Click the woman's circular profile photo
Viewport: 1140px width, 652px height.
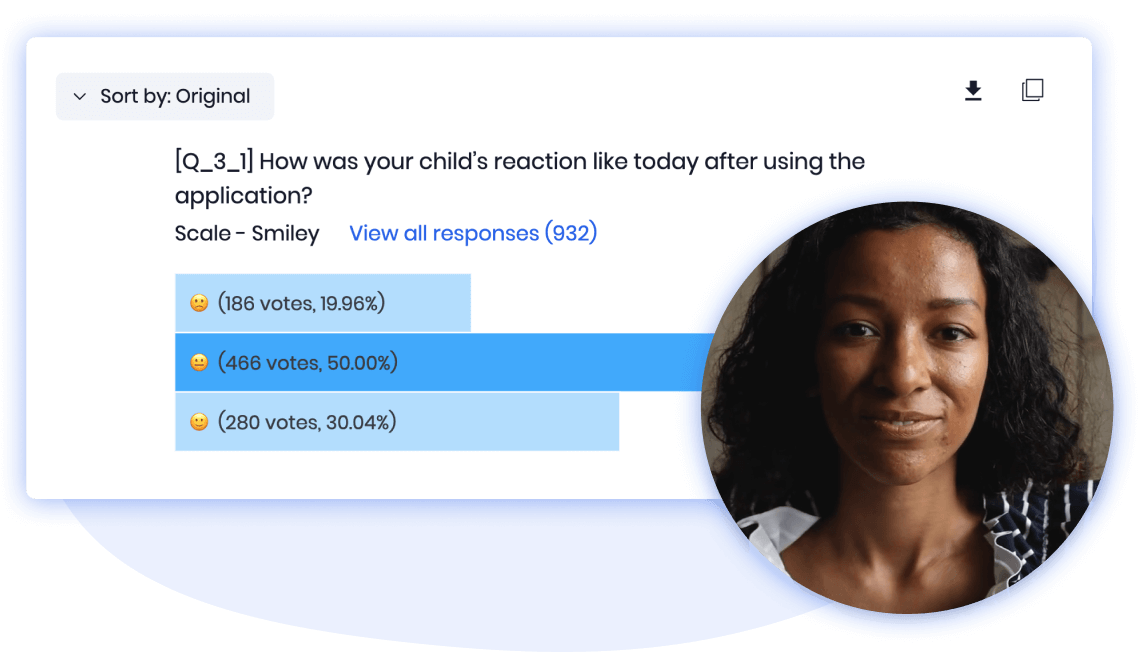pos(907,408)
